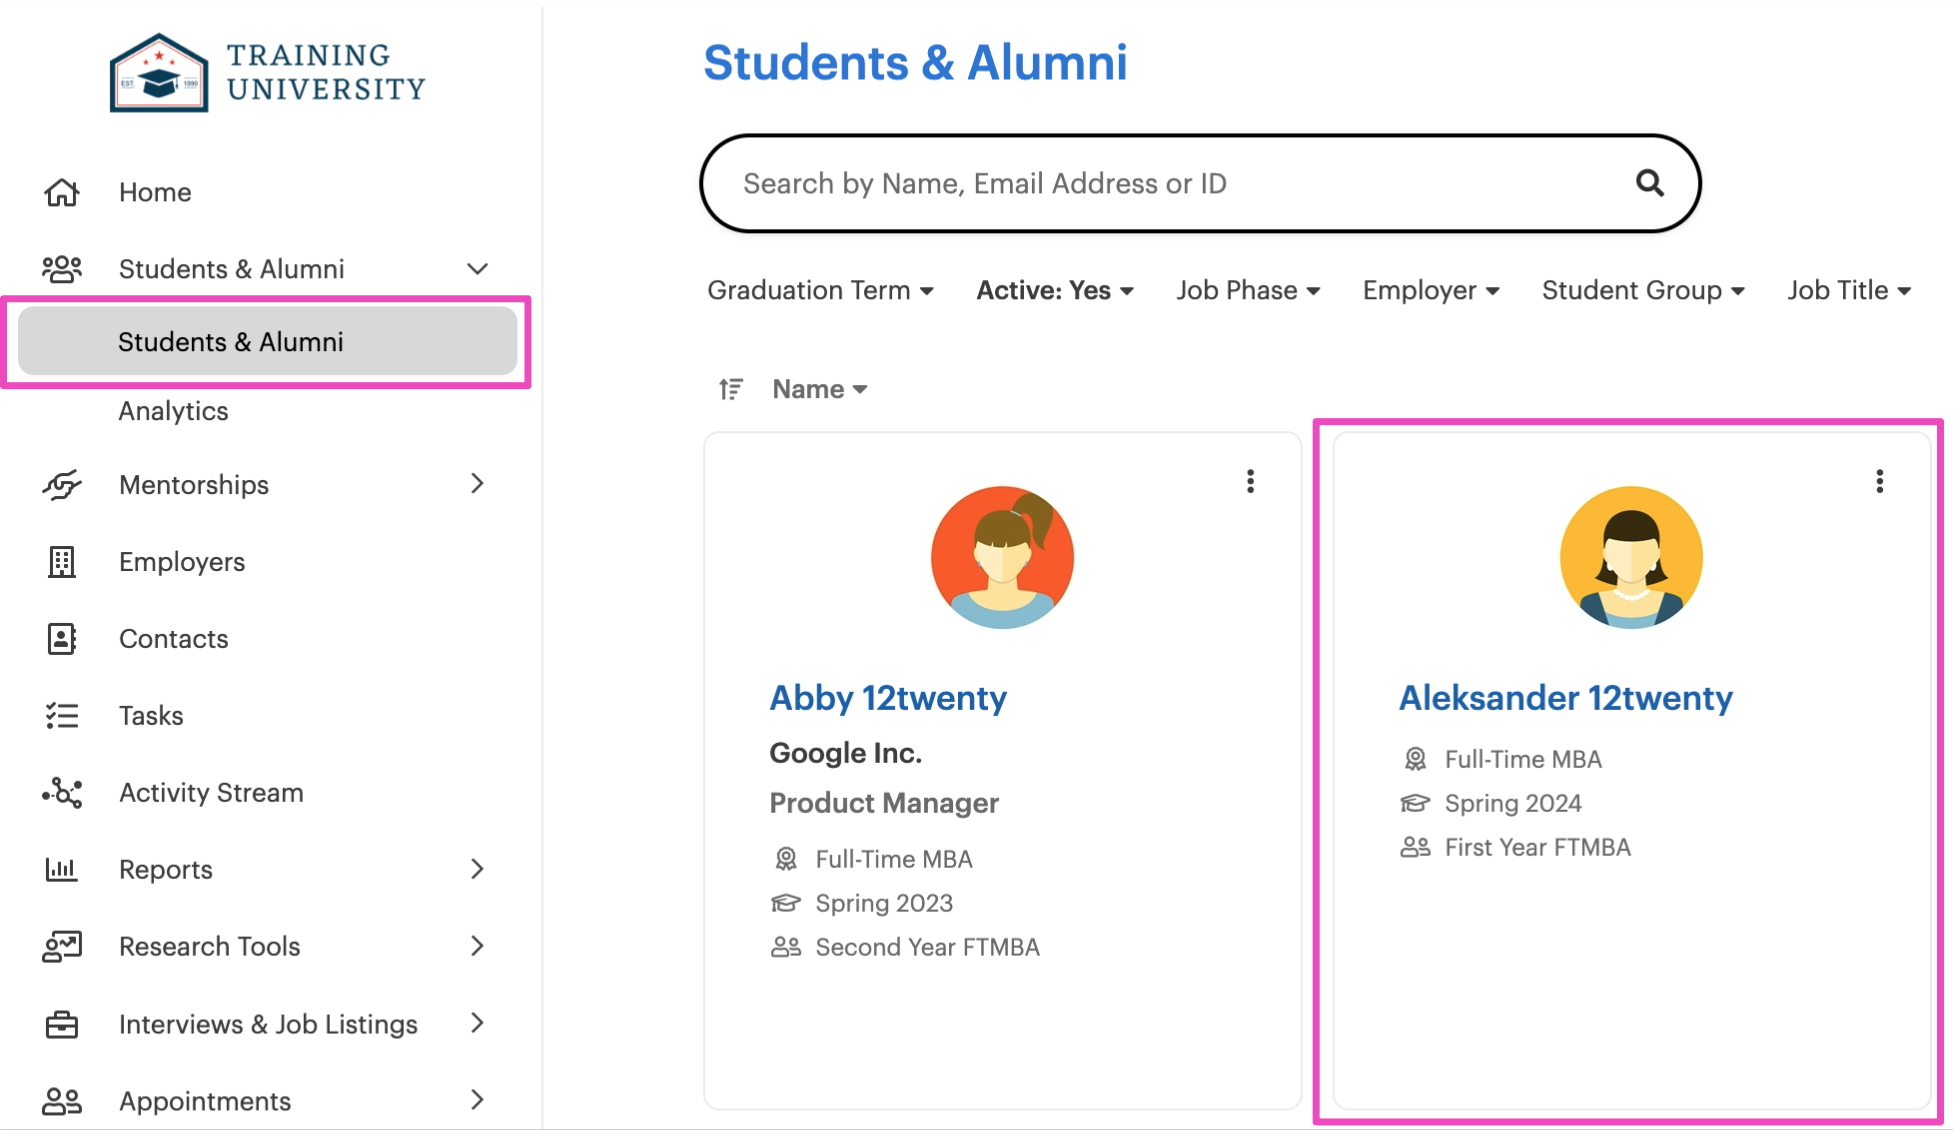Image resolution: width=1954 pixels, height=1130 pixels.
Task: Click Spring 2024 on Aleksander's card
Action: pyautogui.click(x=1513, y=803)
